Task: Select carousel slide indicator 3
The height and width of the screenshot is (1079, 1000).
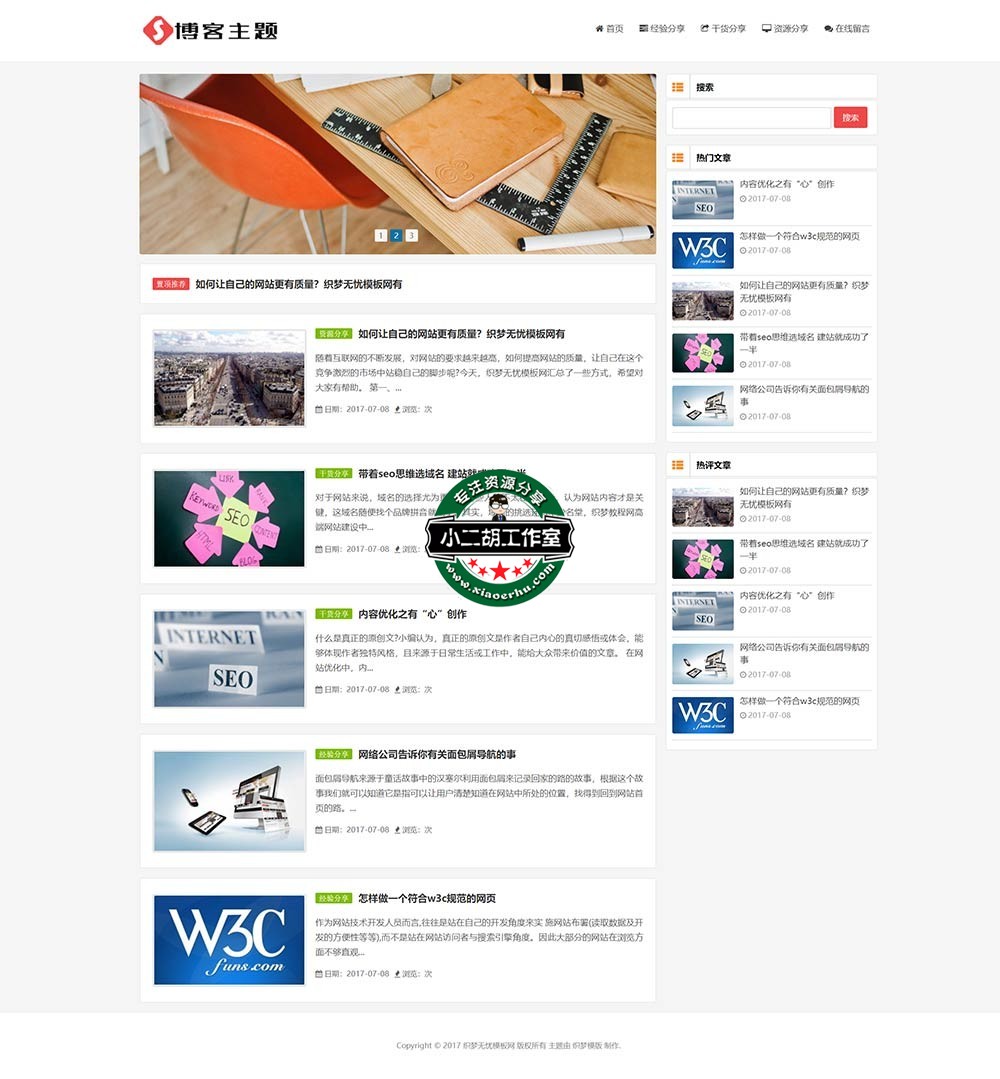Action: coord(411,236)
